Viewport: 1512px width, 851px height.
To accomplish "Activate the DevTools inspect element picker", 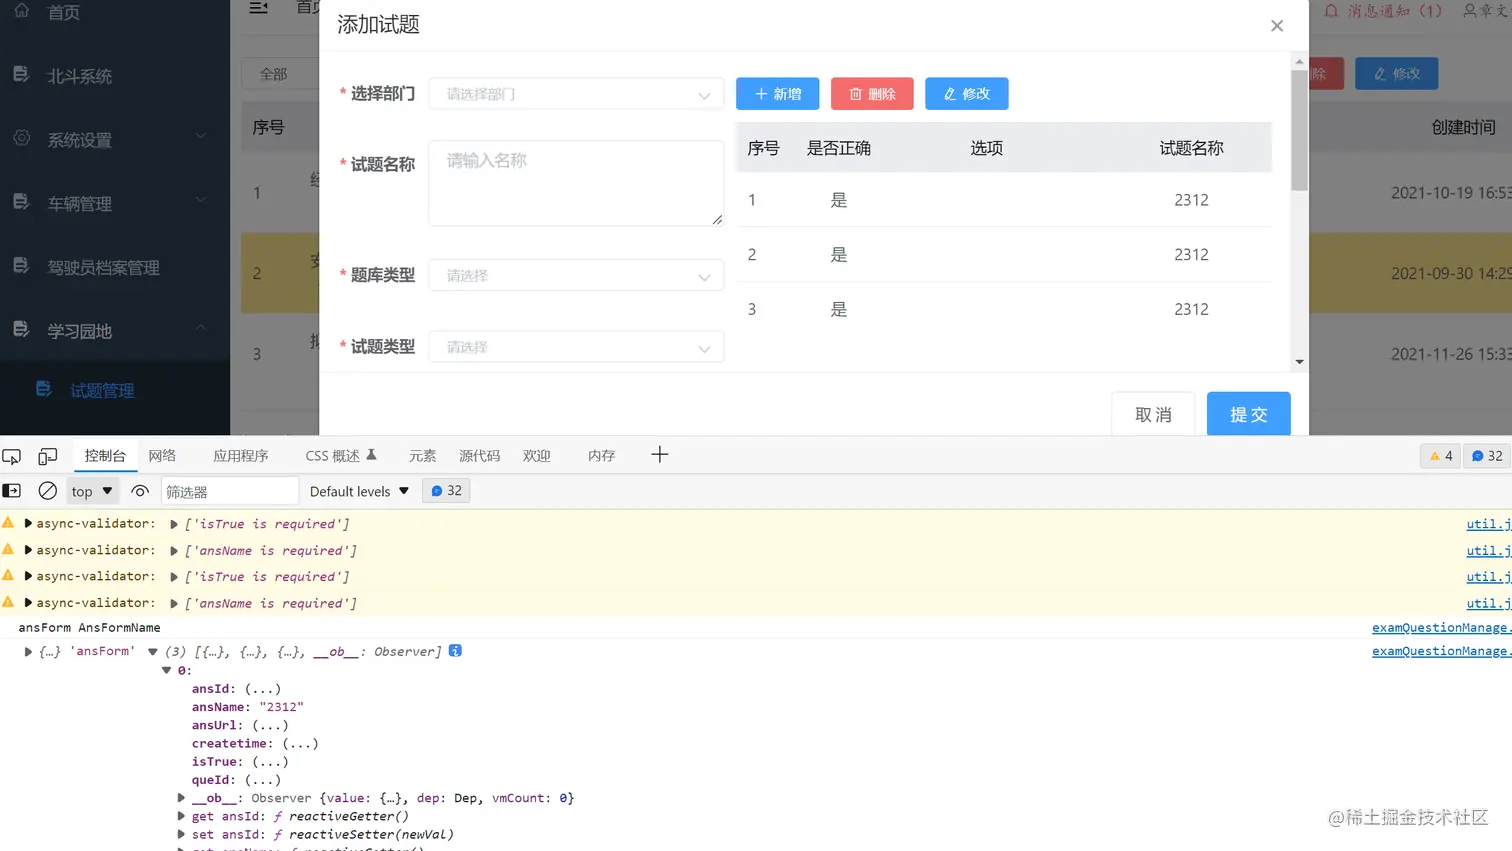I will click(12, 456).
